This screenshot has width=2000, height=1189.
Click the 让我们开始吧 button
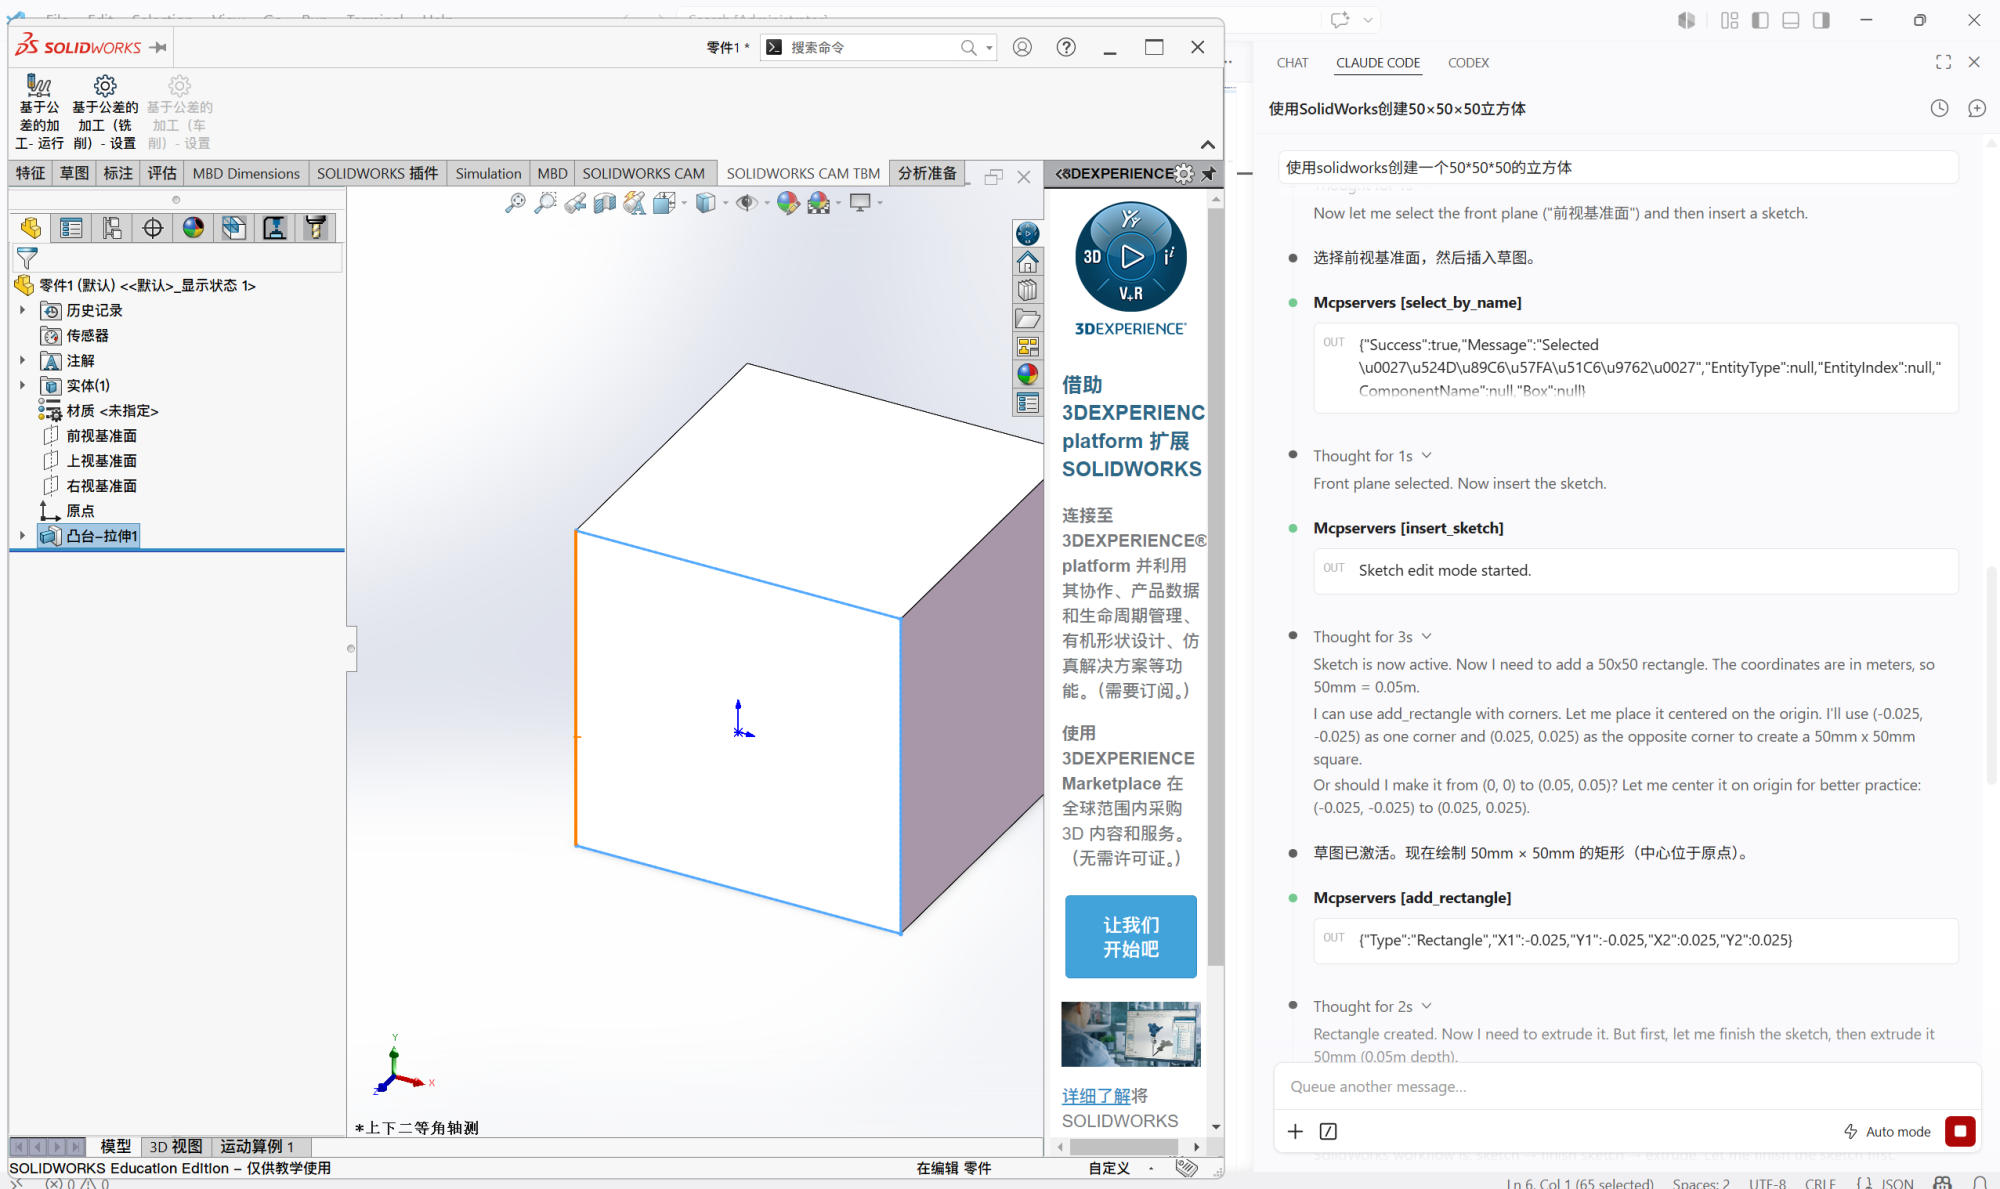(x=1131, y=937)
